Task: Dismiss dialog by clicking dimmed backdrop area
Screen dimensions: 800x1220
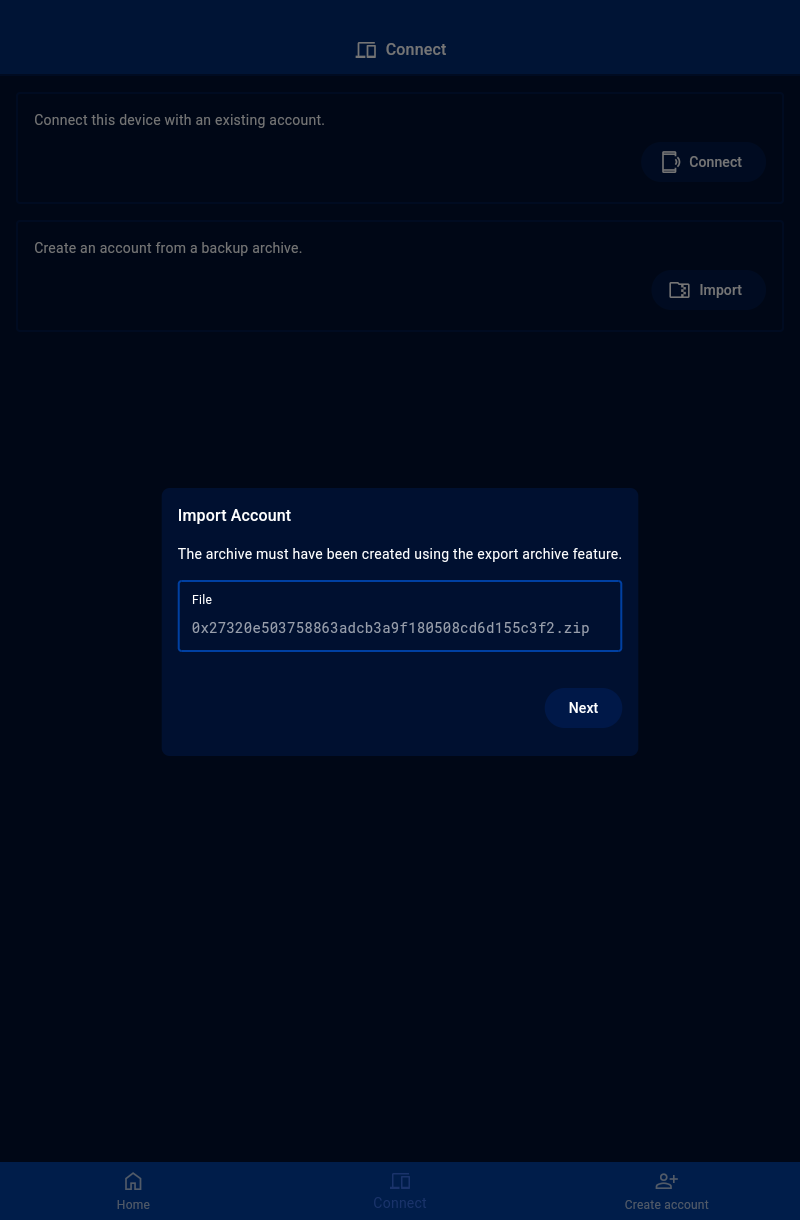Action: pos(400,950)
